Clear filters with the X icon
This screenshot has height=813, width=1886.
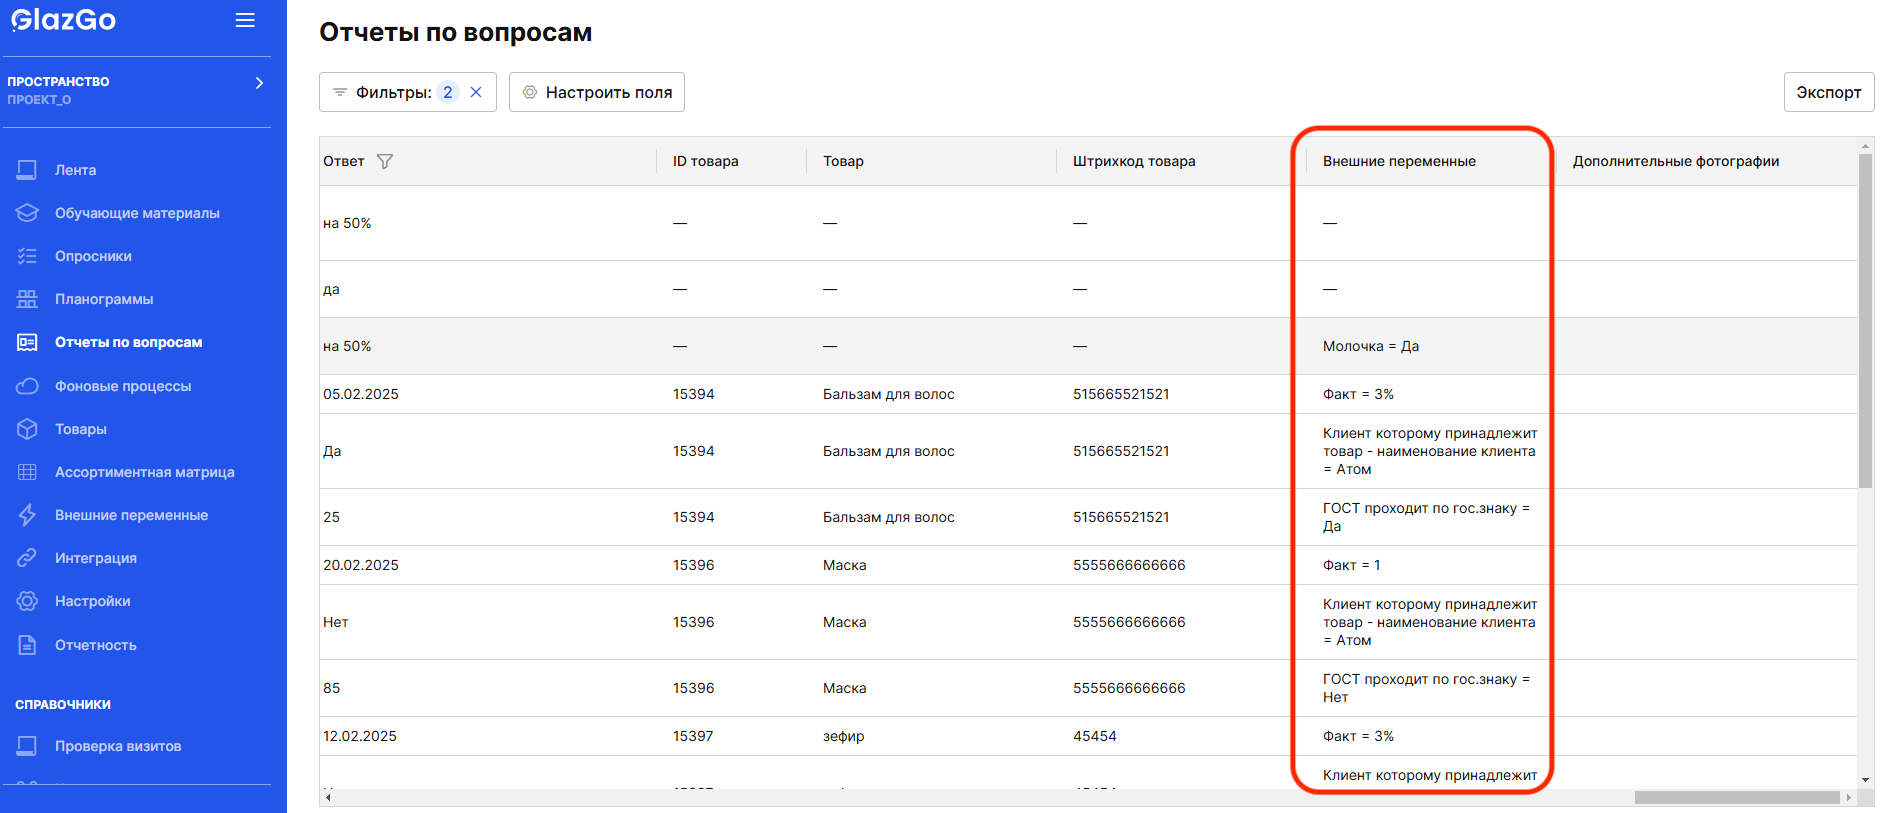tap(476, 92)
